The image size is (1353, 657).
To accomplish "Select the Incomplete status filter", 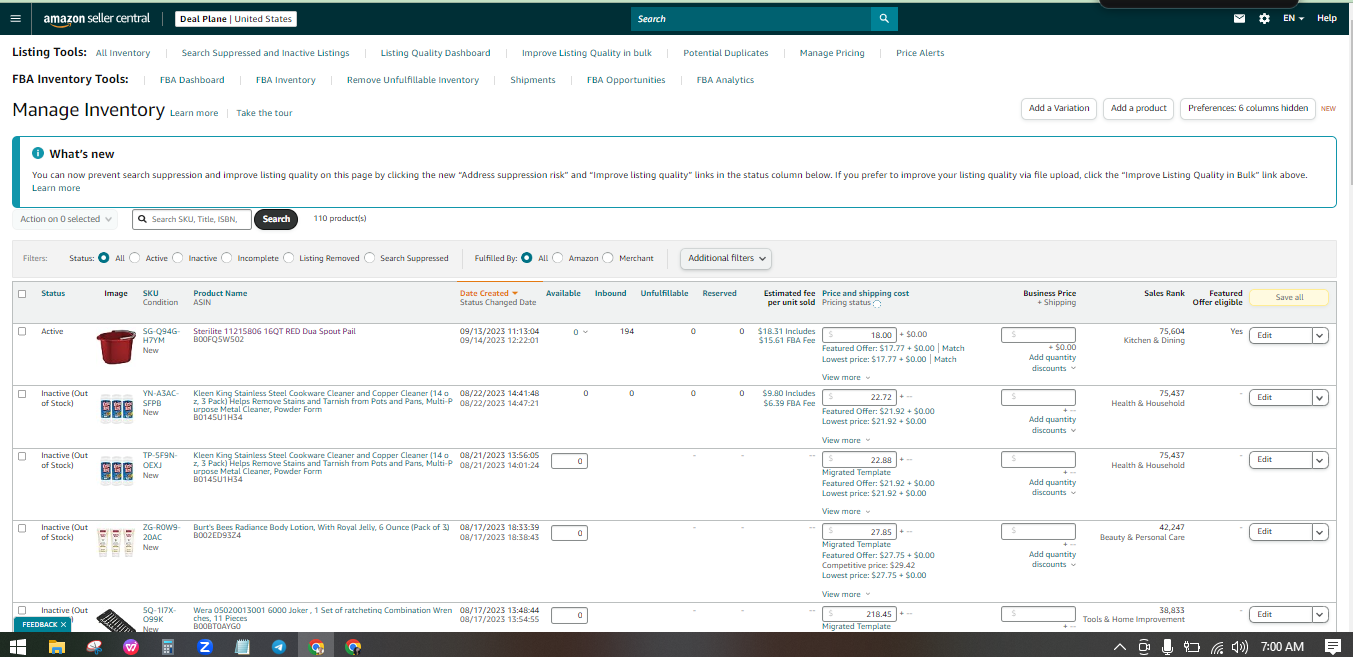I will (227, 258).
